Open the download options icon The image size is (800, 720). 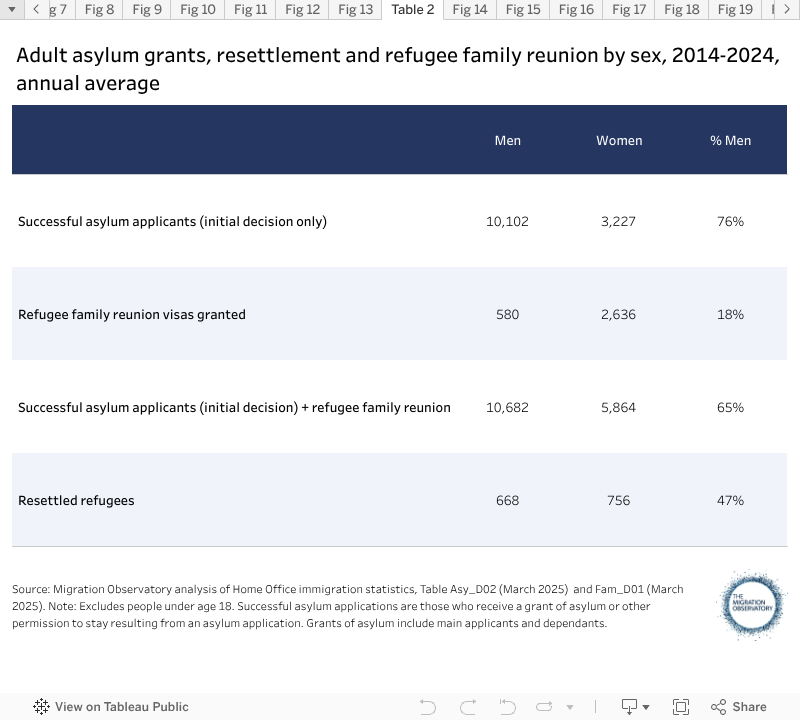click(631, 707)
